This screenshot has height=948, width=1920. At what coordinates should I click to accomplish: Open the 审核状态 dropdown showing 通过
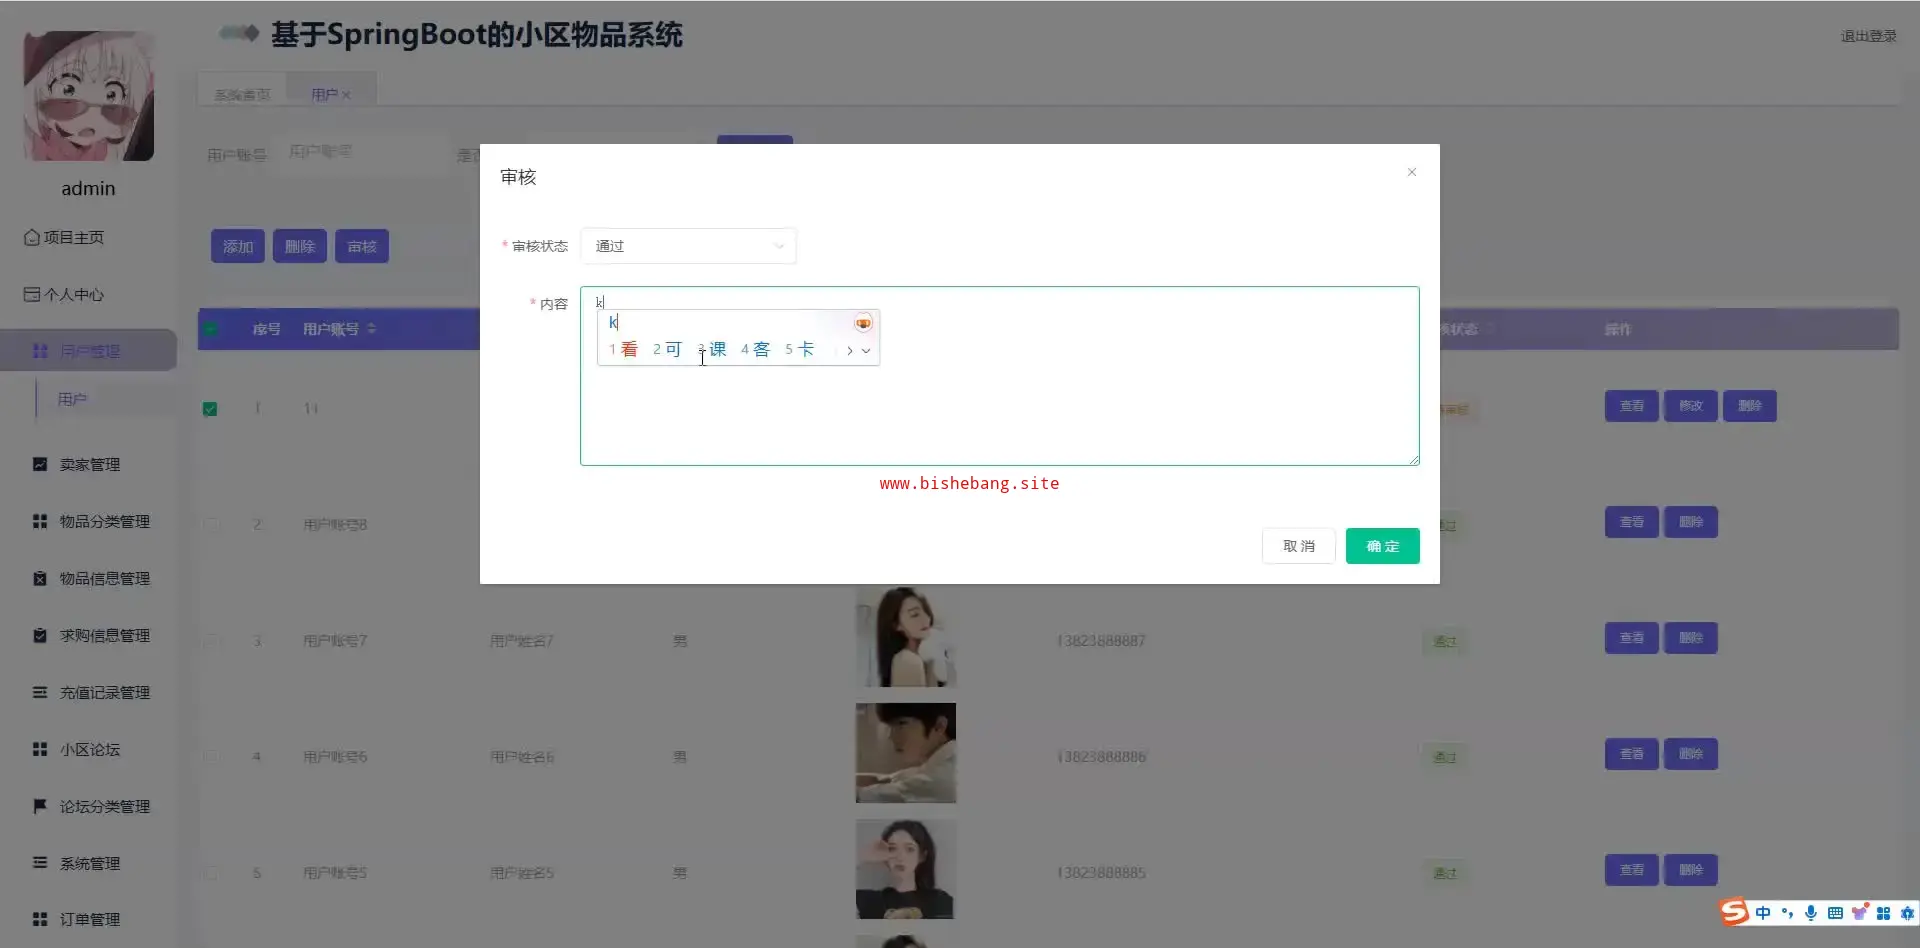click(688, 246)
